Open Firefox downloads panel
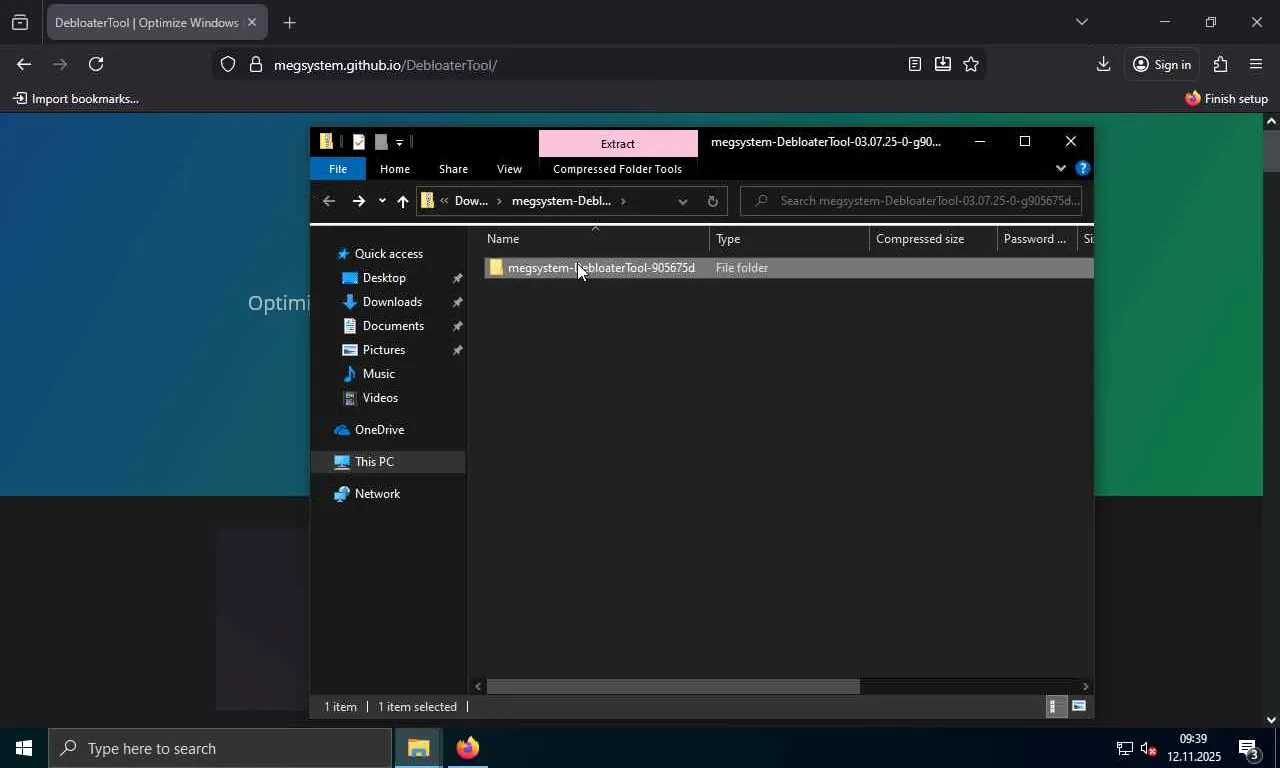The image size is (1280, 768). click(1103, 64)
